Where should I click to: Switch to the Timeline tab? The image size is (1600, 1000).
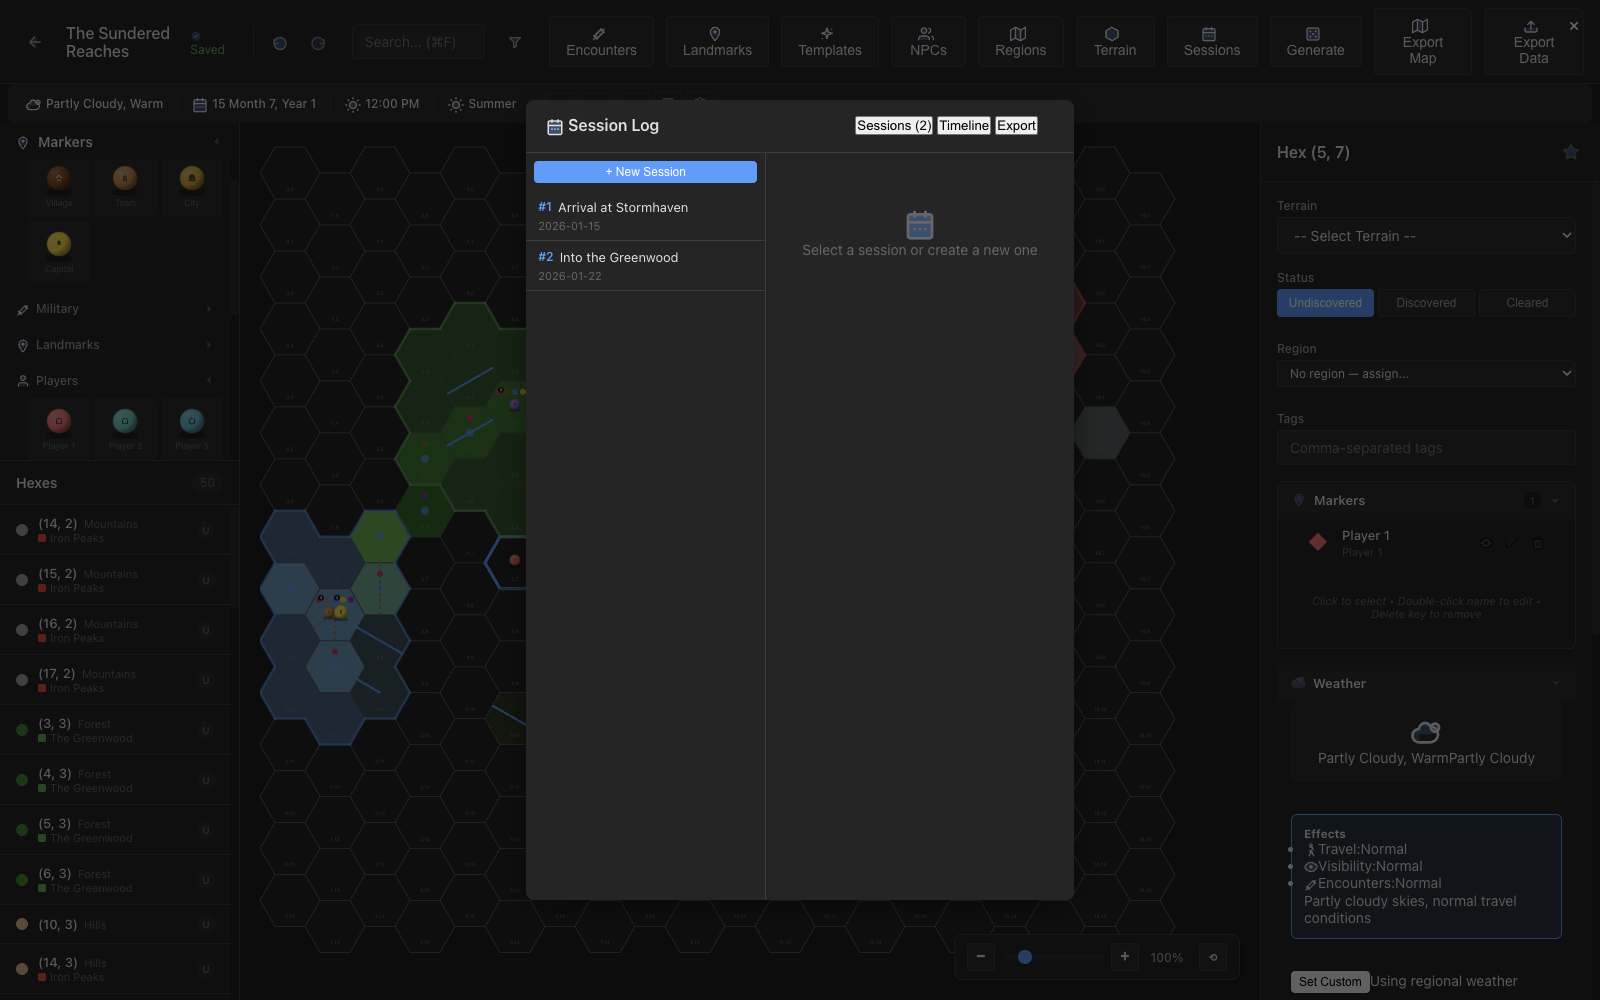tap(964, 125)
